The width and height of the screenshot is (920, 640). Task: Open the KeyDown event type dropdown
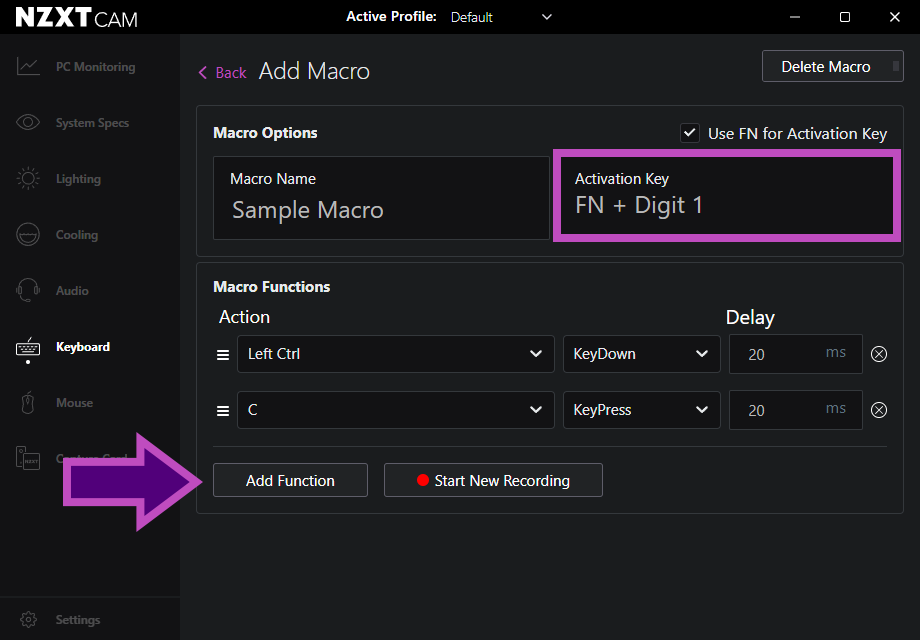click(x=641, y=353)
